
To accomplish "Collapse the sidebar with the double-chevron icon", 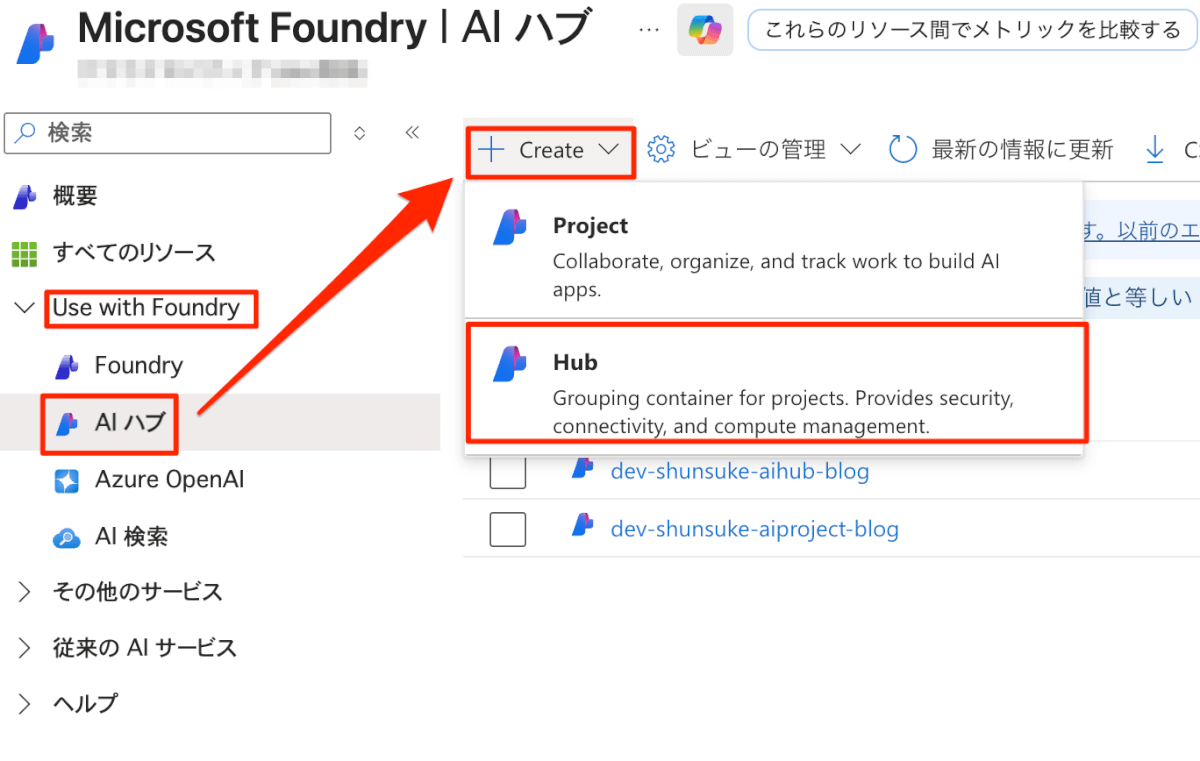I will coord(412,132).
